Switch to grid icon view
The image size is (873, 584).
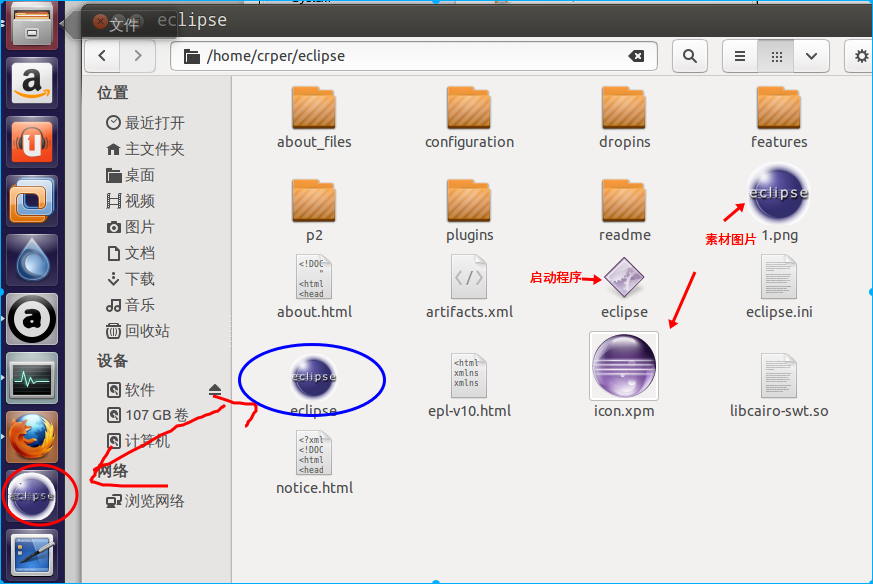[x=776, y=56]
